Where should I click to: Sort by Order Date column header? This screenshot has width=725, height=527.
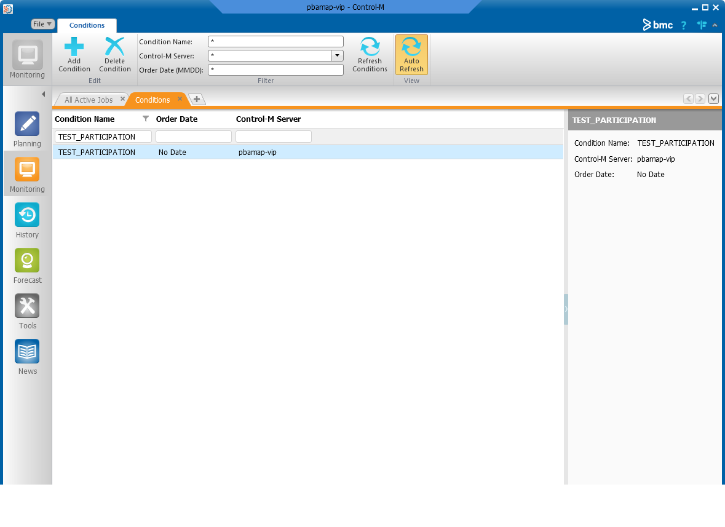pos(177,119)
